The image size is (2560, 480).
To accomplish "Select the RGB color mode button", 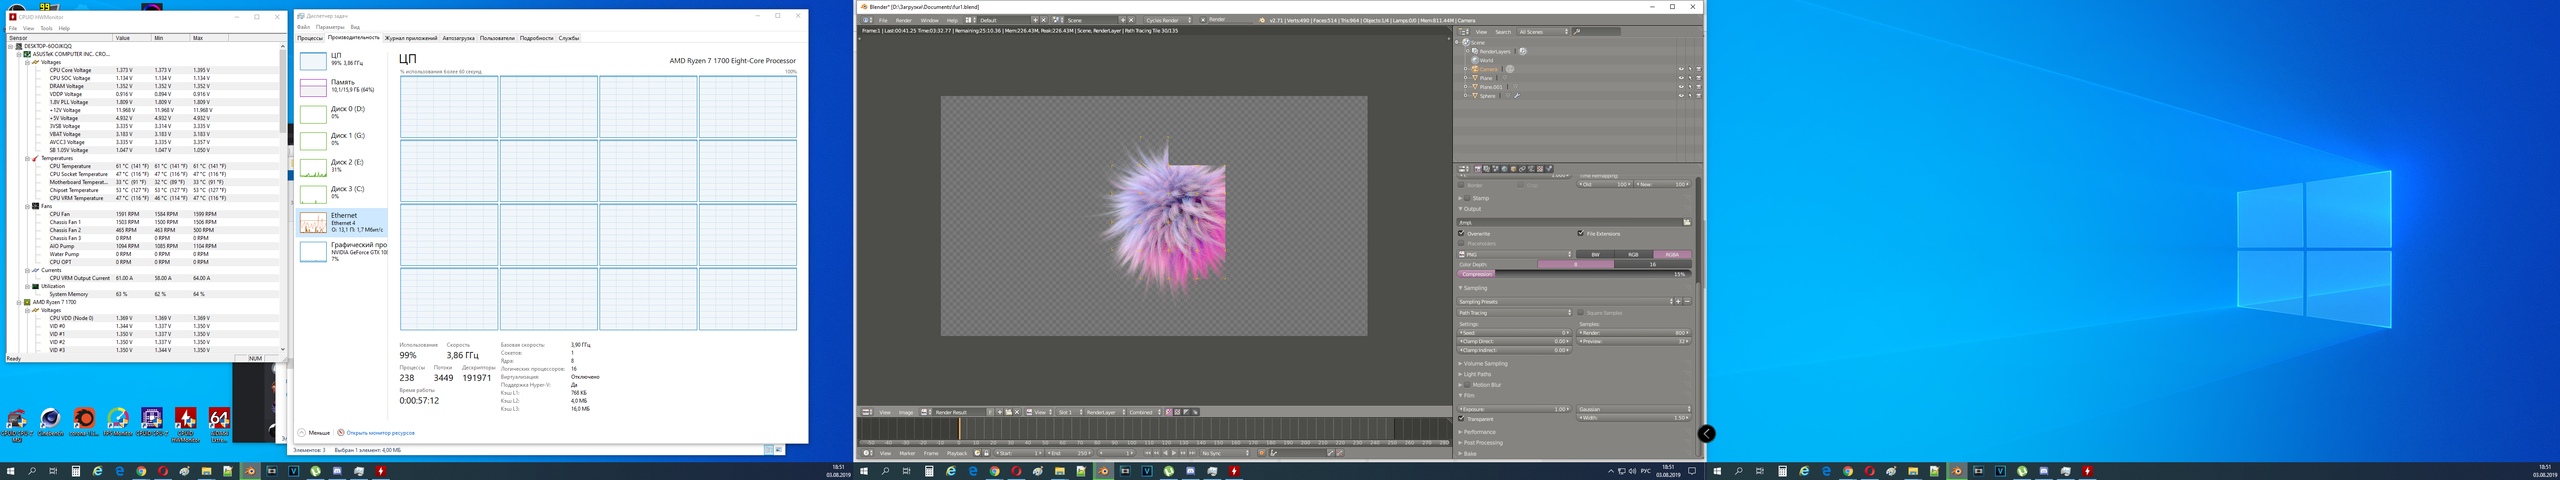I will coord(1633,254).
